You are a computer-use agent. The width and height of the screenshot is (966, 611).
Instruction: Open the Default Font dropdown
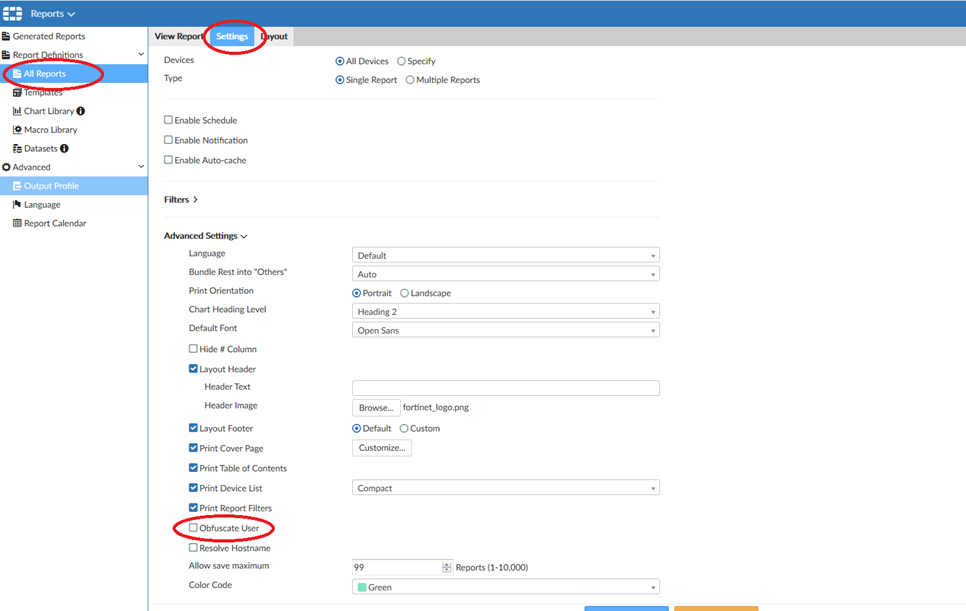click(x=505, y=330)
